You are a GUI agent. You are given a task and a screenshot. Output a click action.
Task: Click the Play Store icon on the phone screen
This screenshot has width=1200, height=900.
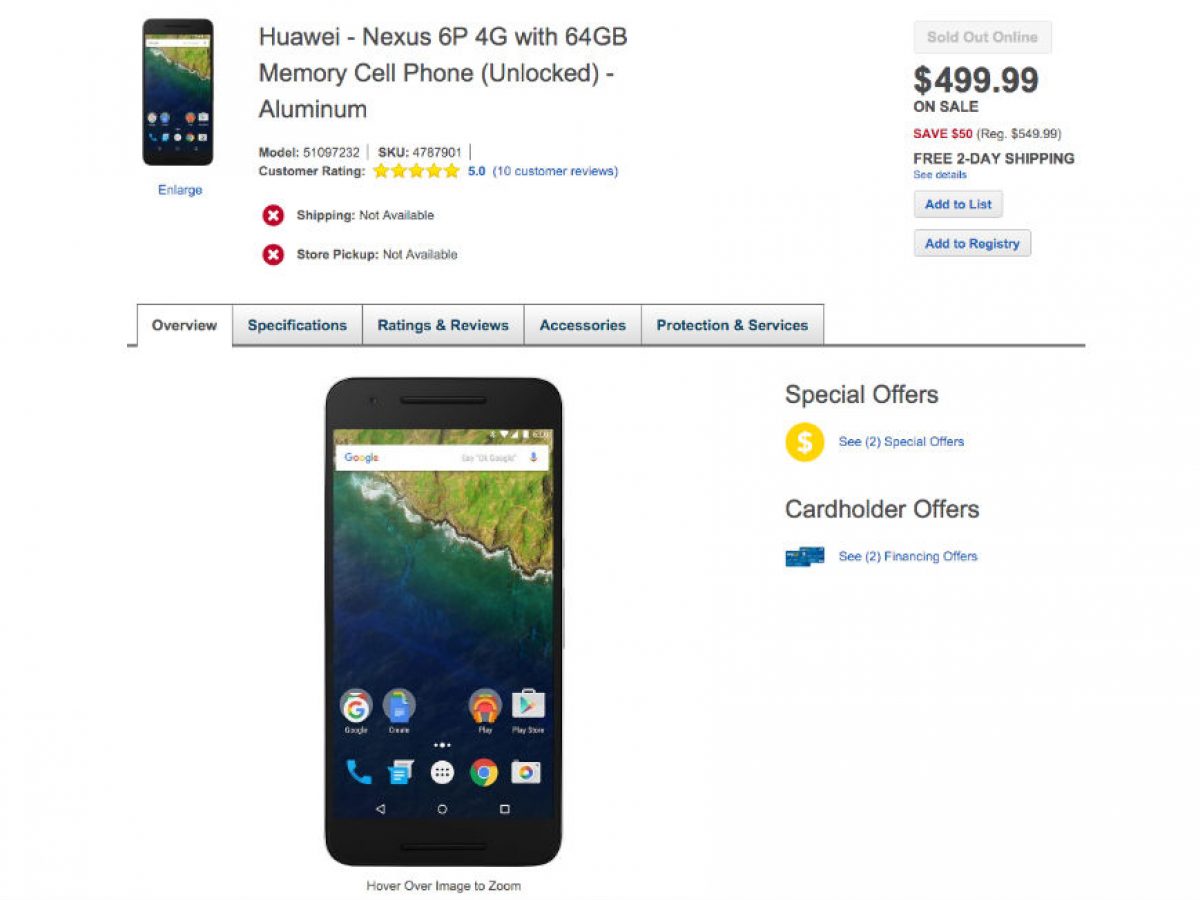(x=527, y=705)
